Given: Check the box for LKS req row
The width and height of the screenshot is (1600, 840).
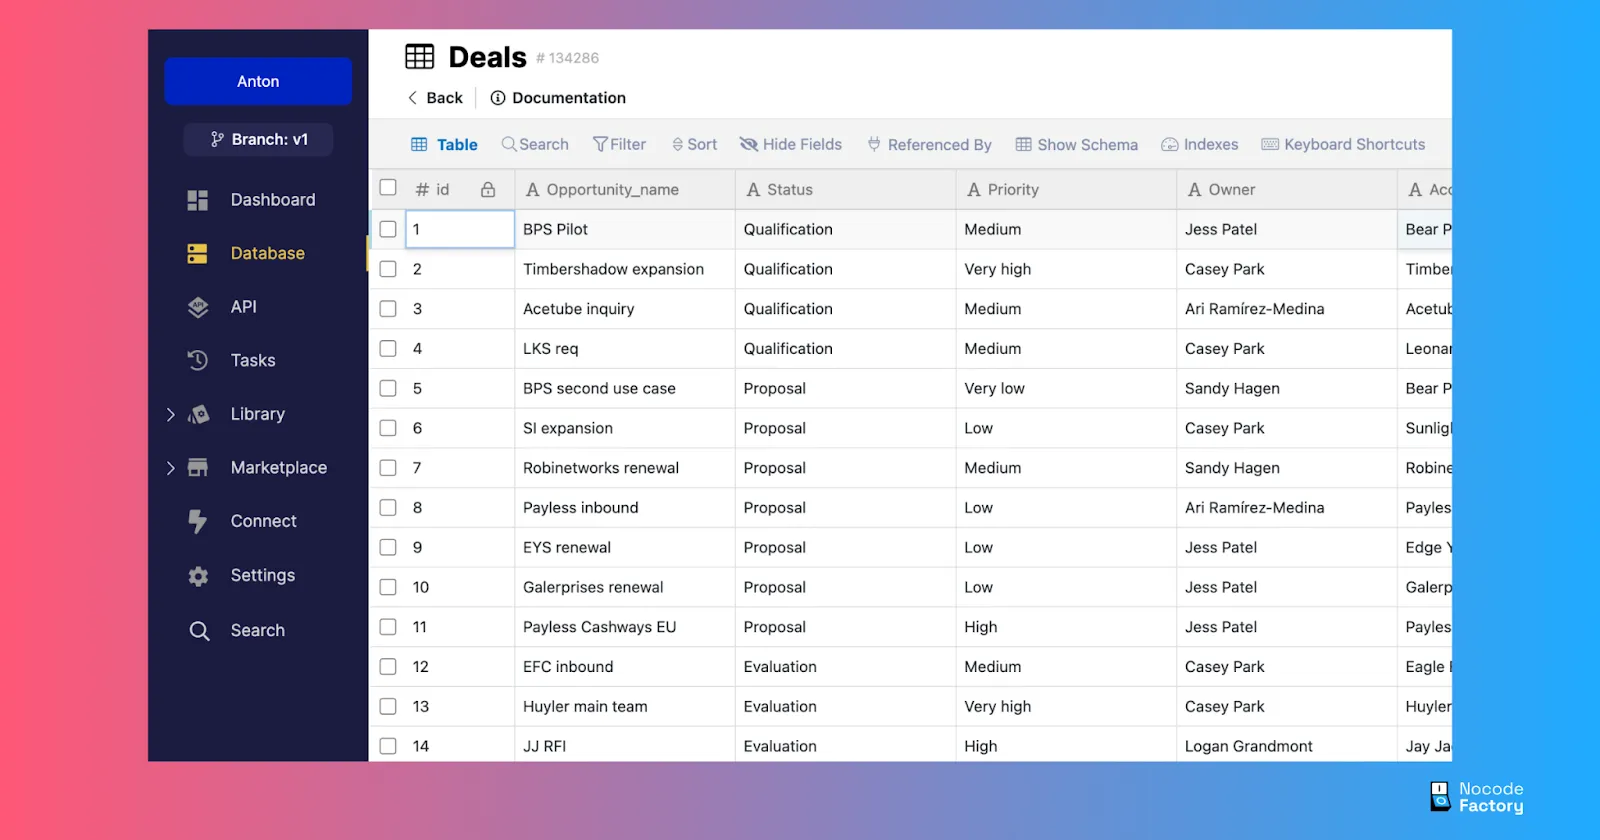Looking at the screenshot, I should tap(388, 349).
